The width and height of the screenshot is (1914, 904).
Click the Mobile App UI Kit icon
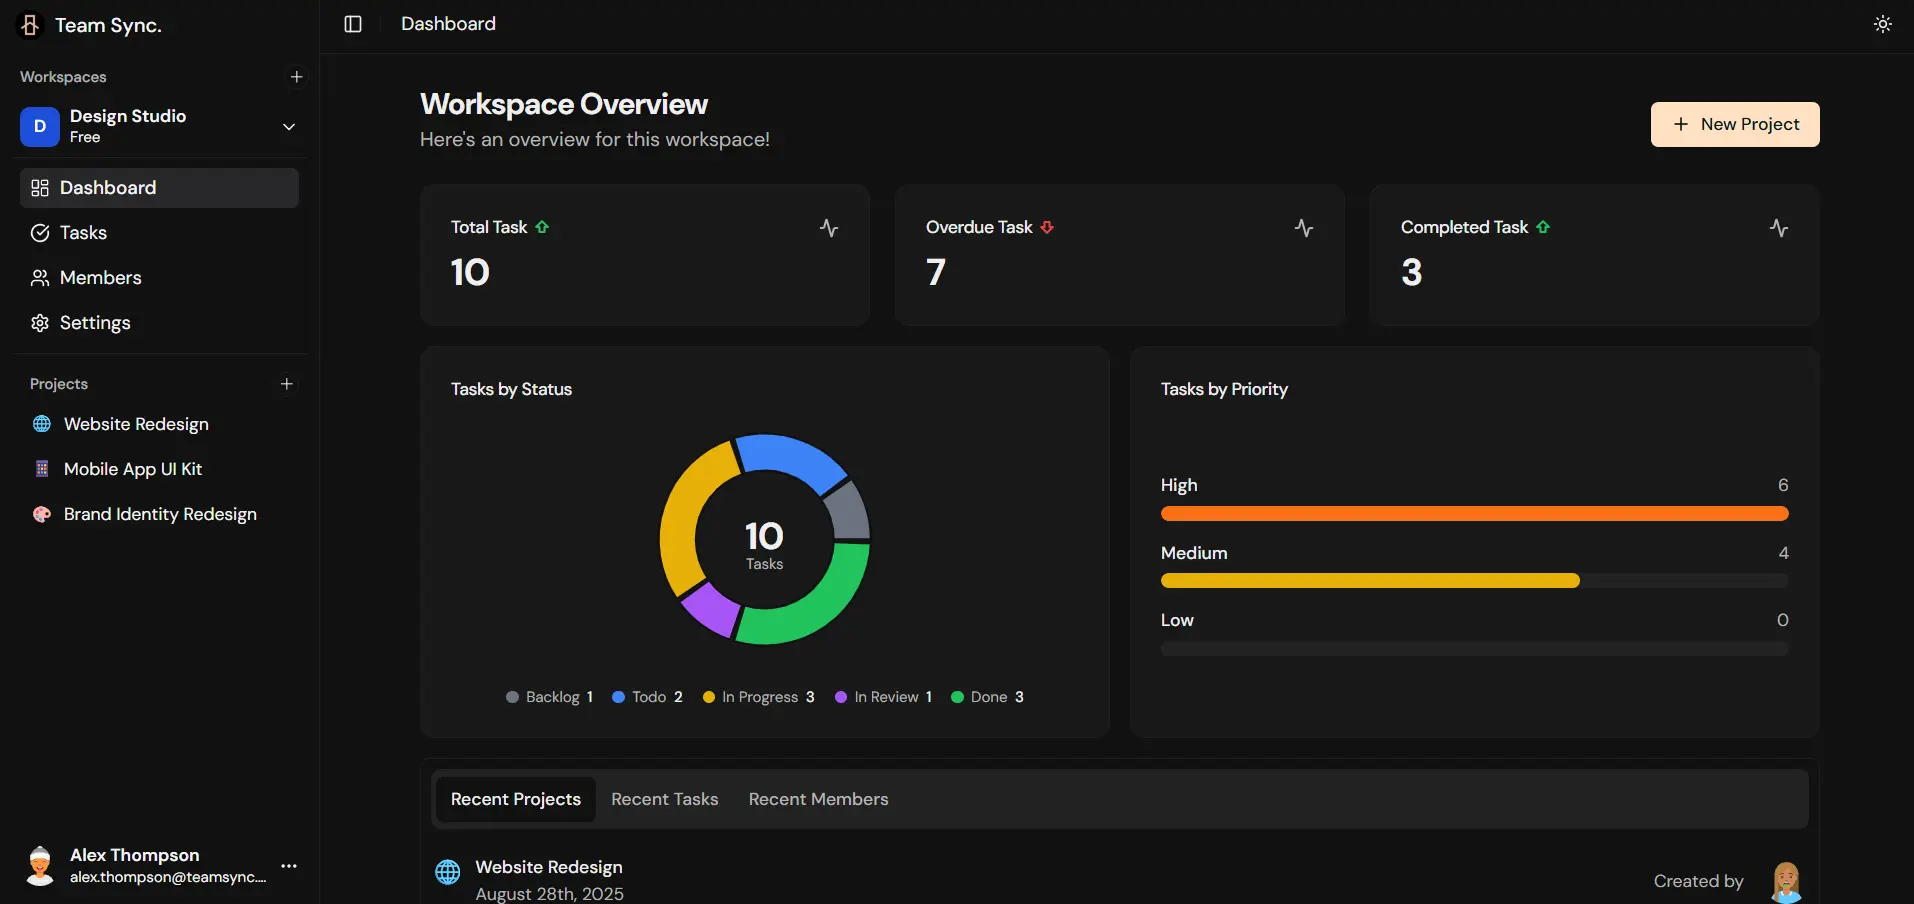(x=42, y=469)
